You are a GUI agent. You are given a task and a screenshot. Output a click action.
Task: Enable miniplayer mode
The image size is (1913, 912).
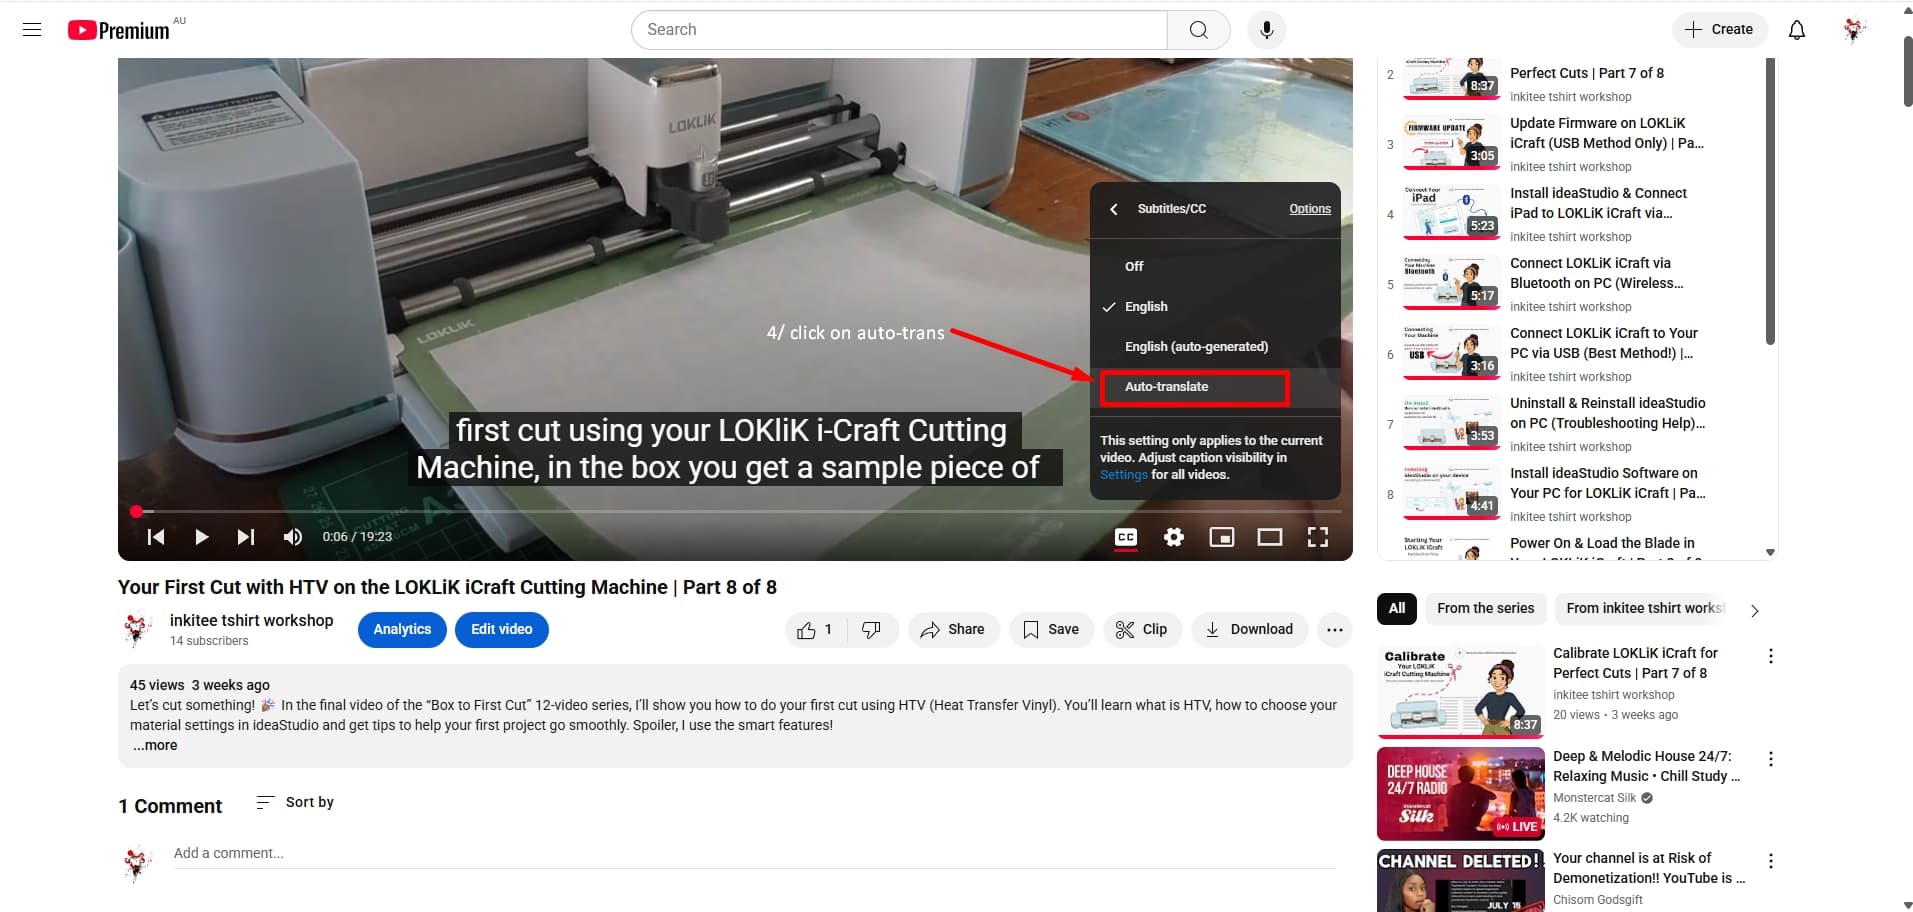point(1222,537)
